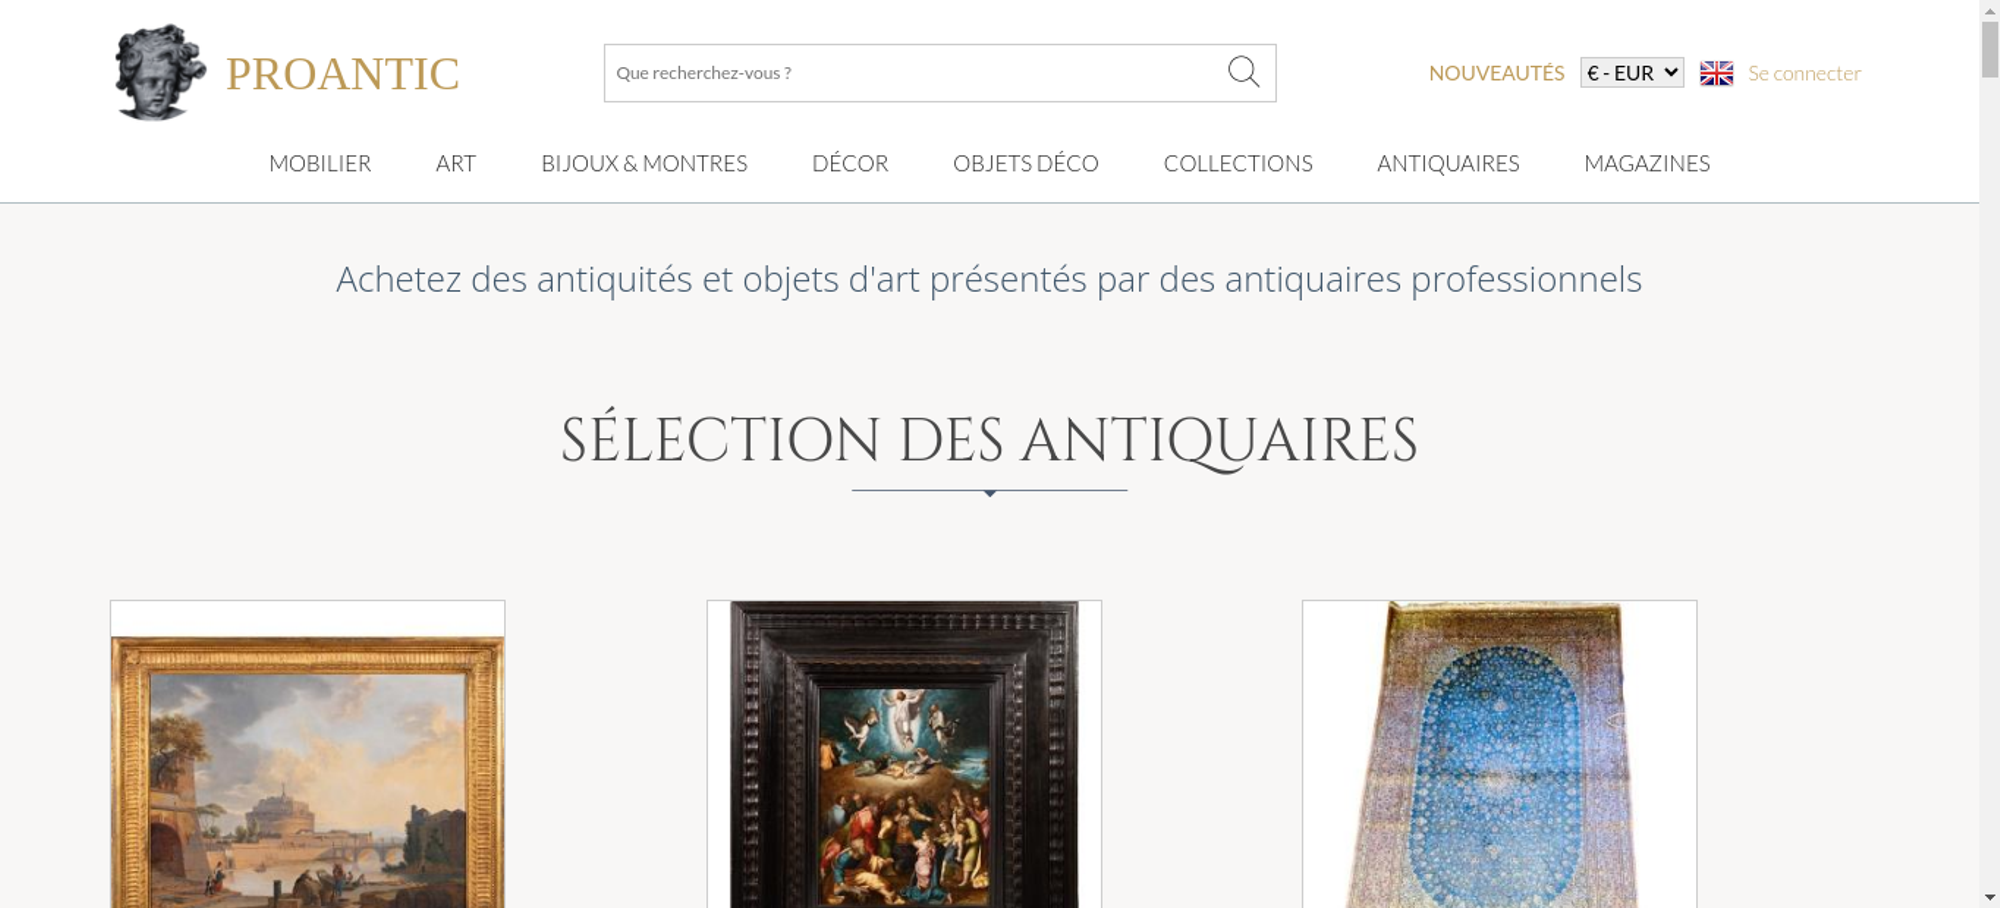Open the DÉCOR category menu
The height and width of the screenshot is (908, 2000).
click(850, 163)
